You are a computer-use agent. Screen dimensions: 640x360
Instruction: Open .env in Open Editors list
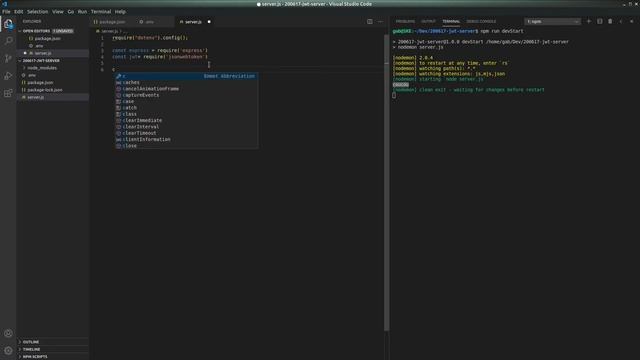click(x=53, y=46)
